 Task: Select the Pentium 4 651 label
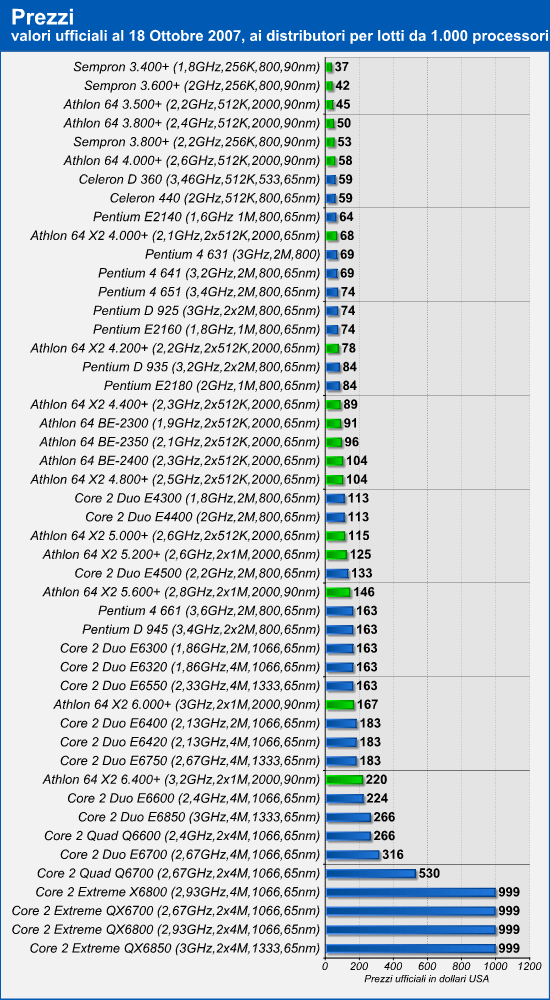[209, 291]
